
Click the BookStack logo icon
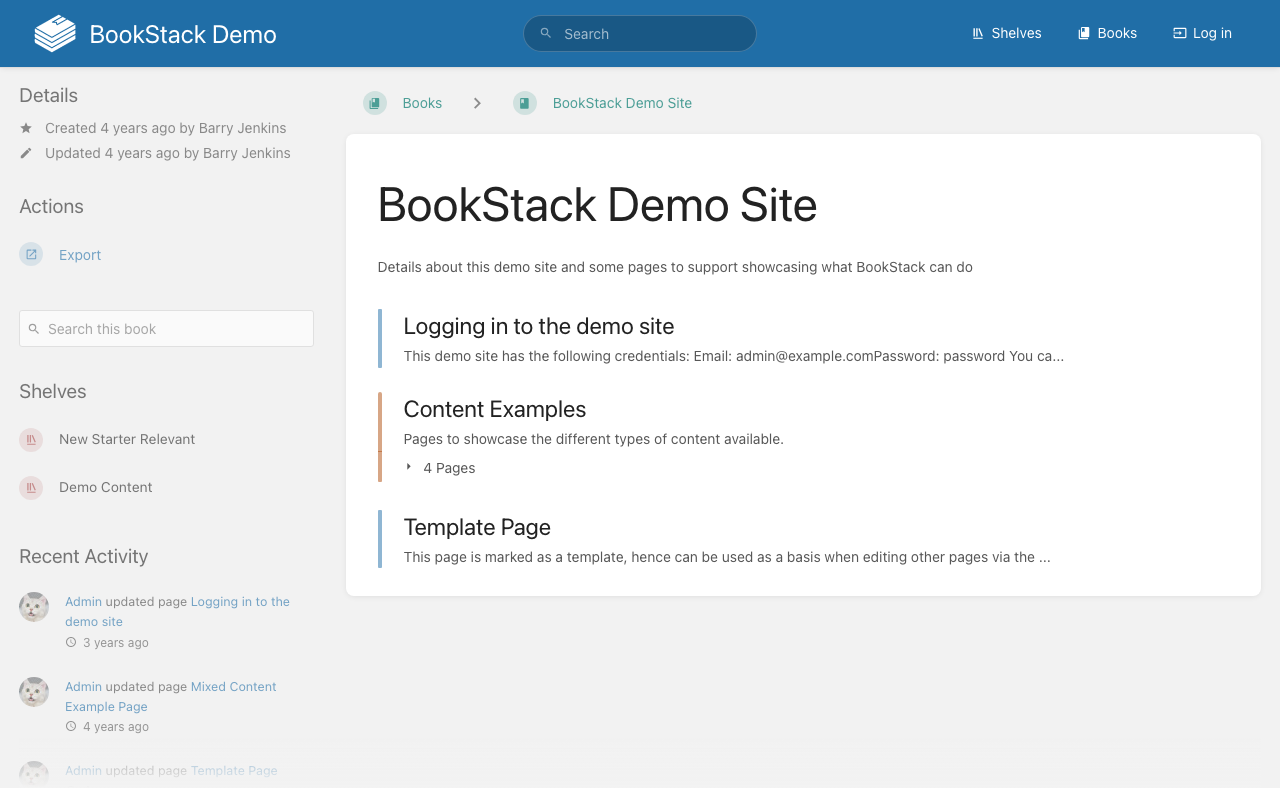click(x=55, y=34)
